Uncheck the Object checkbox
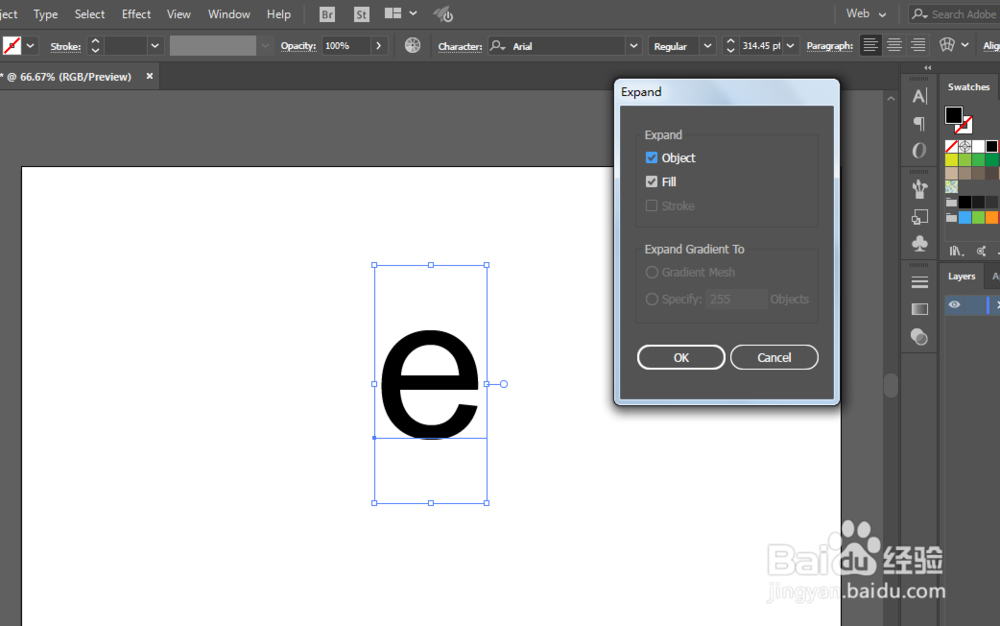 point(651,157)
